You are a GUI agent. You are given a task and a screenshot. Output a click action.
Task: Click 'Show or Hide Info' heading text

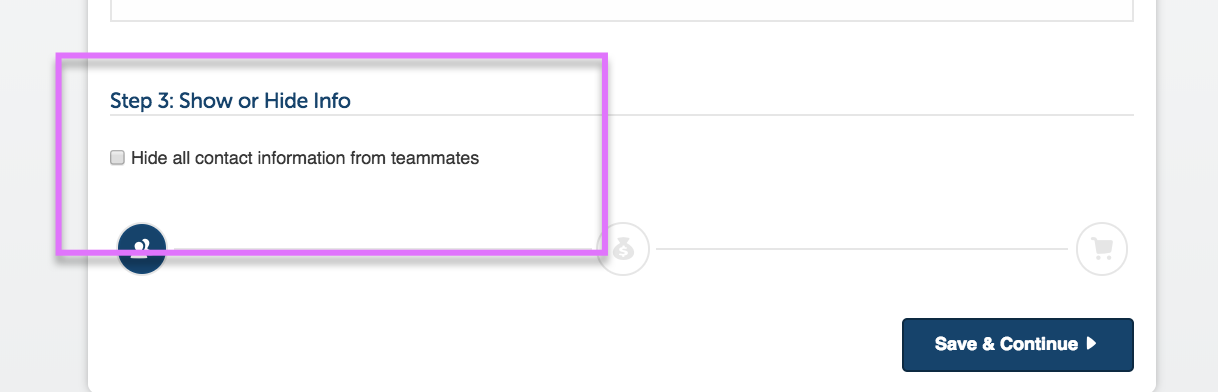pyautogui.click(x=265, y=101)
